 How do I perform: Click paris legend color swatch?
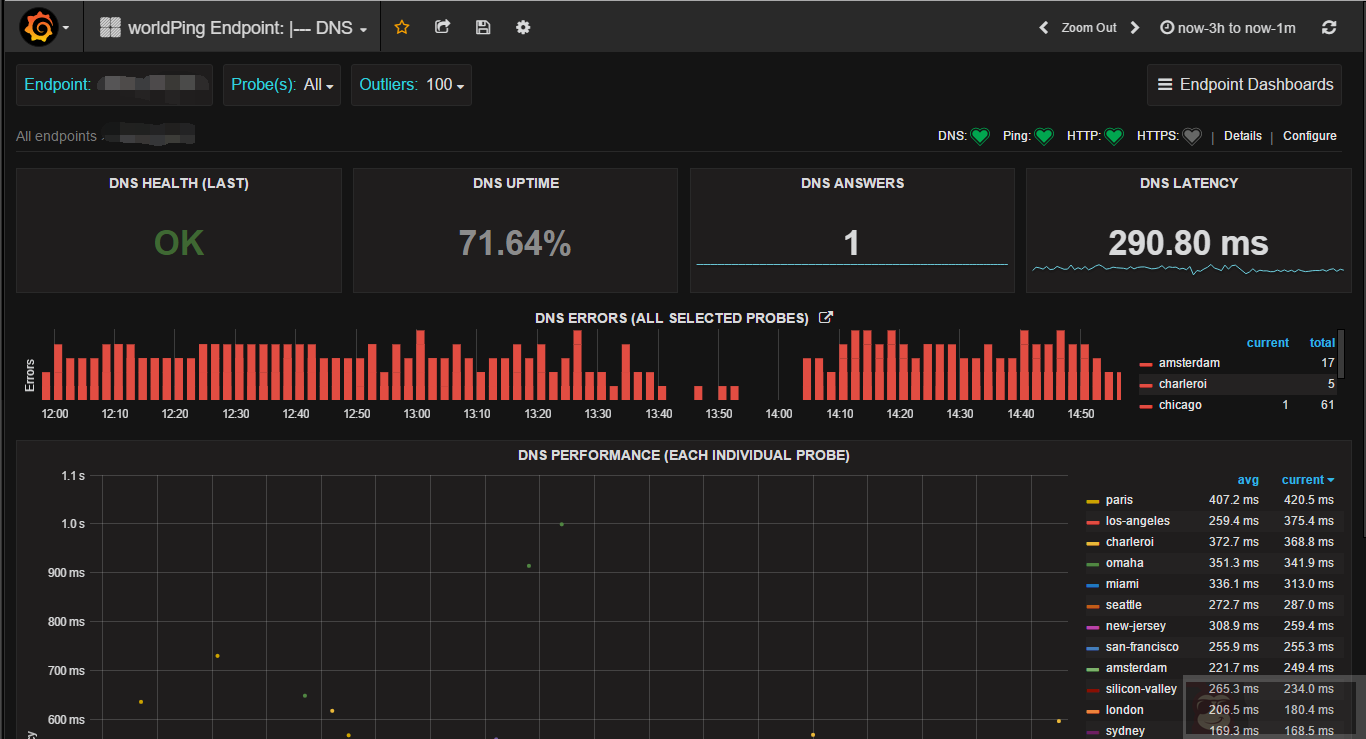click(1093, 501)
